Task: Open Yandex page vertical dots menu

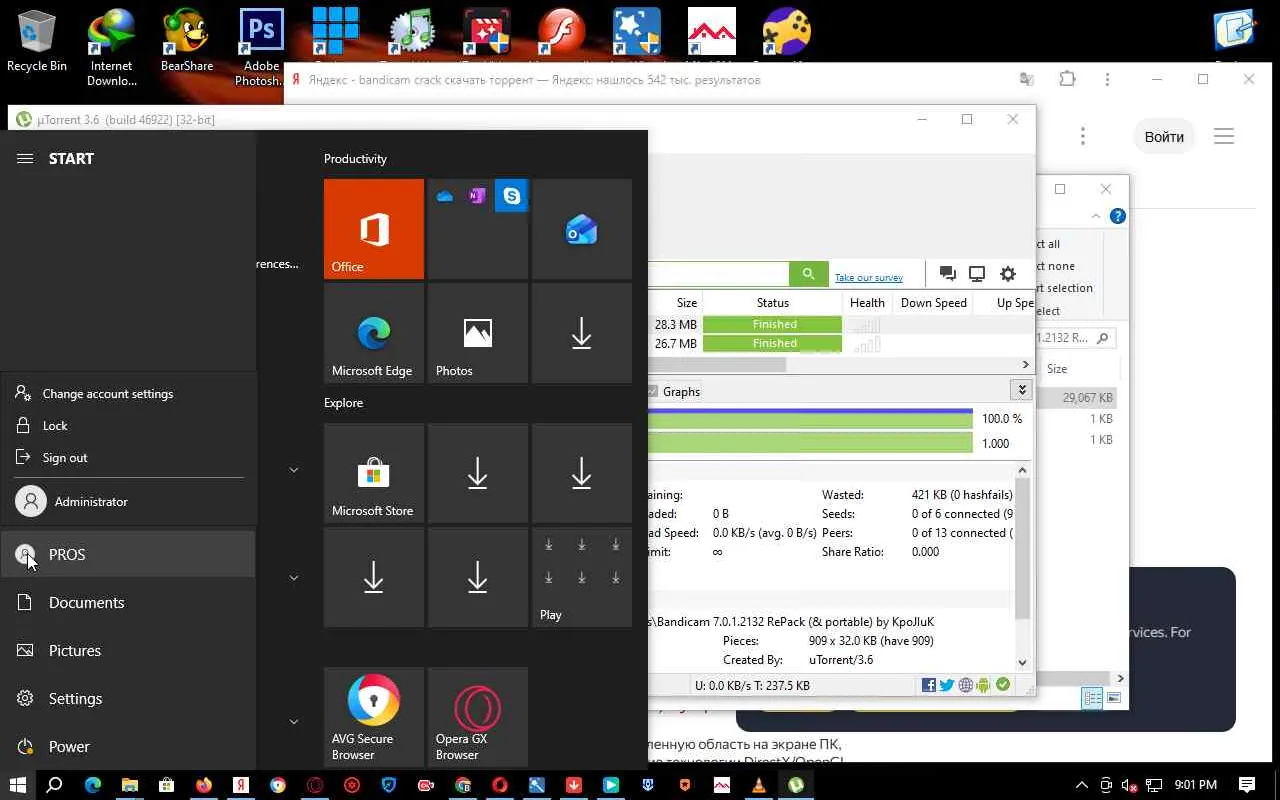Action: [1083, 137]
